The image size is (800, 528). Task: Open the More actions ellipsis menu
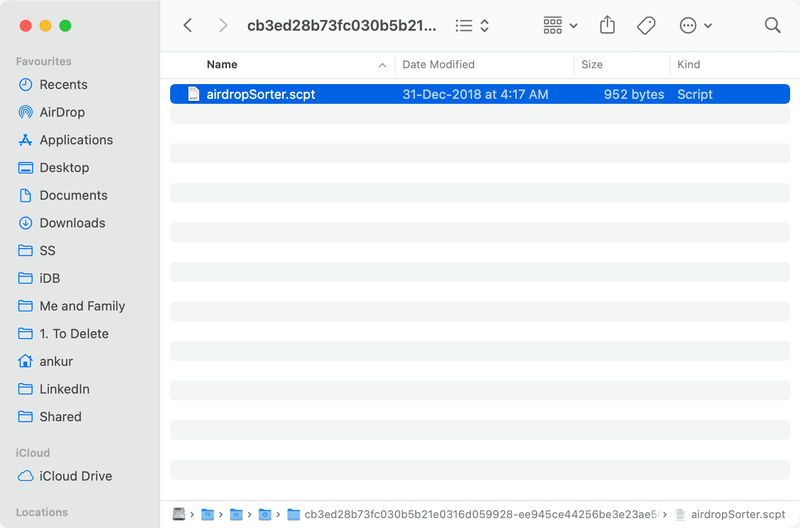point(695,26)
